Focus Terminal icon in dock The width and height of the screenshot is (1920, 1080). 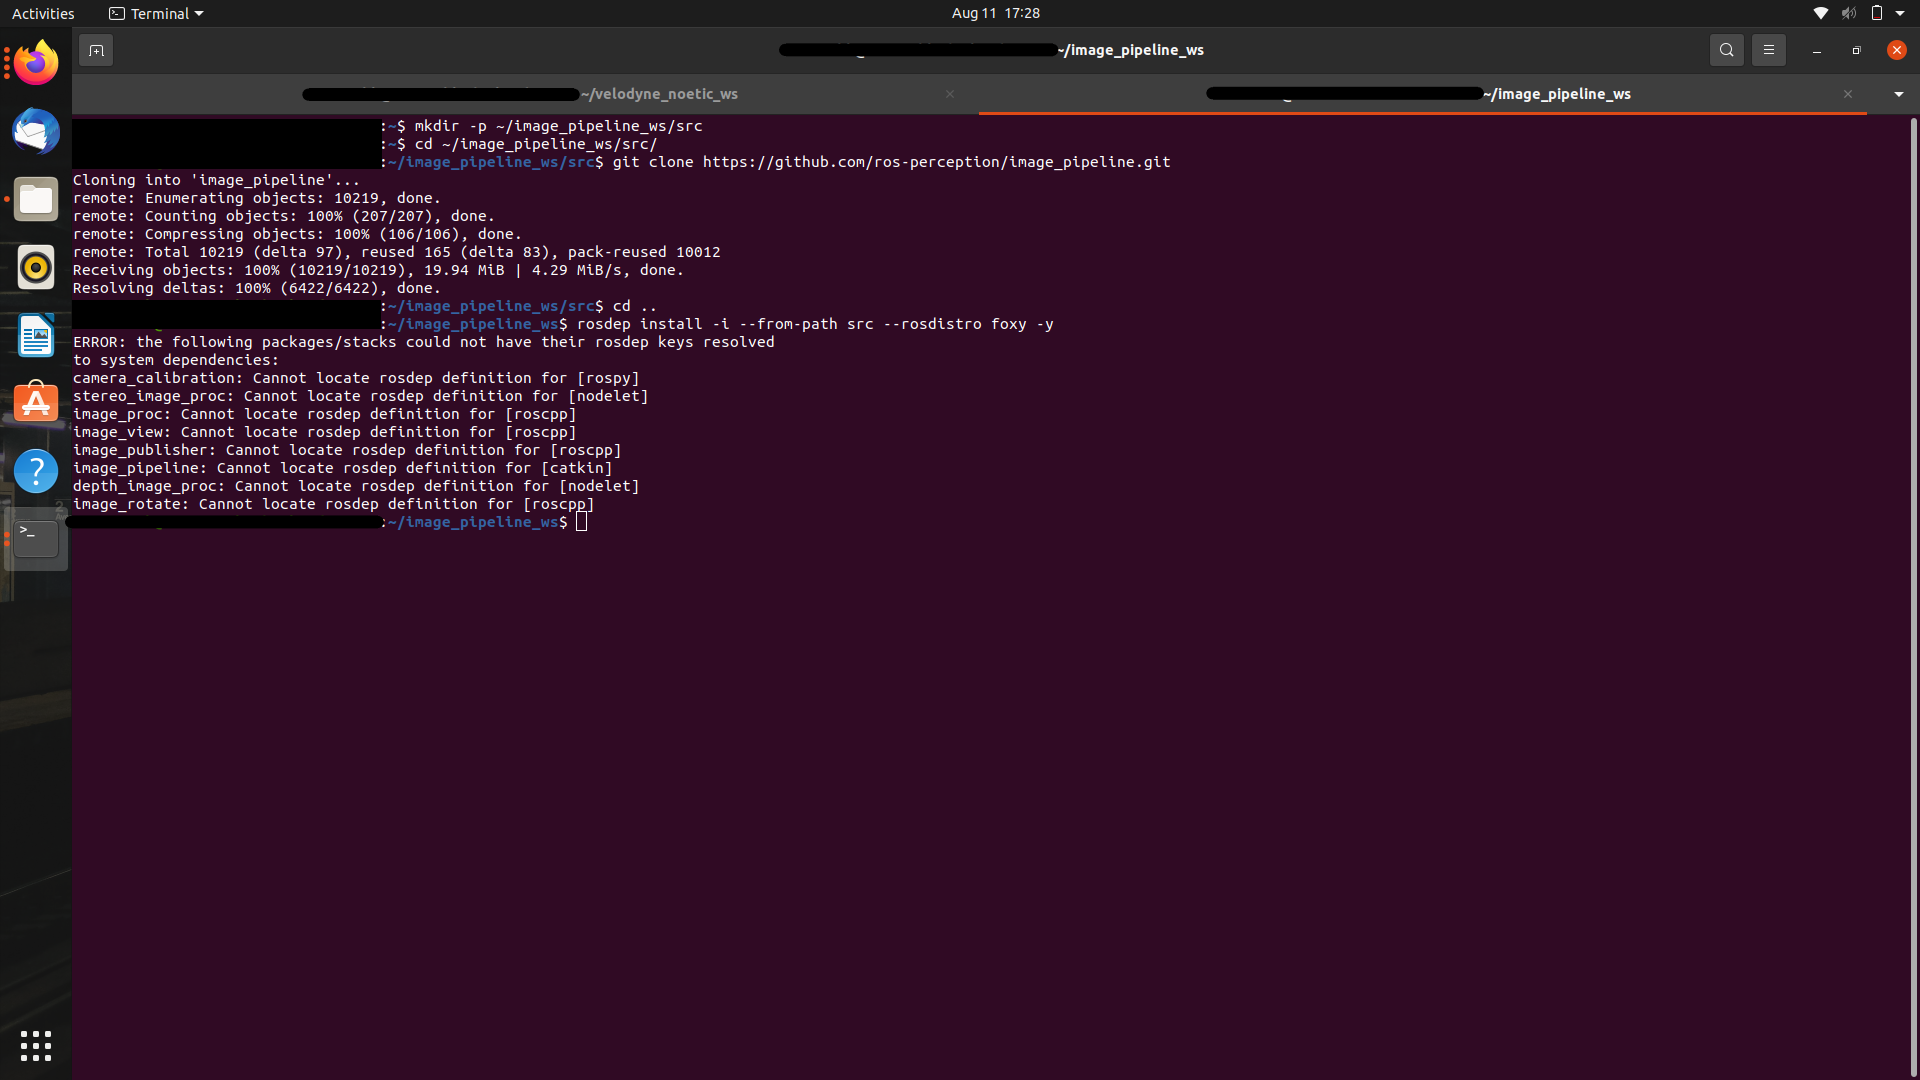36,539
